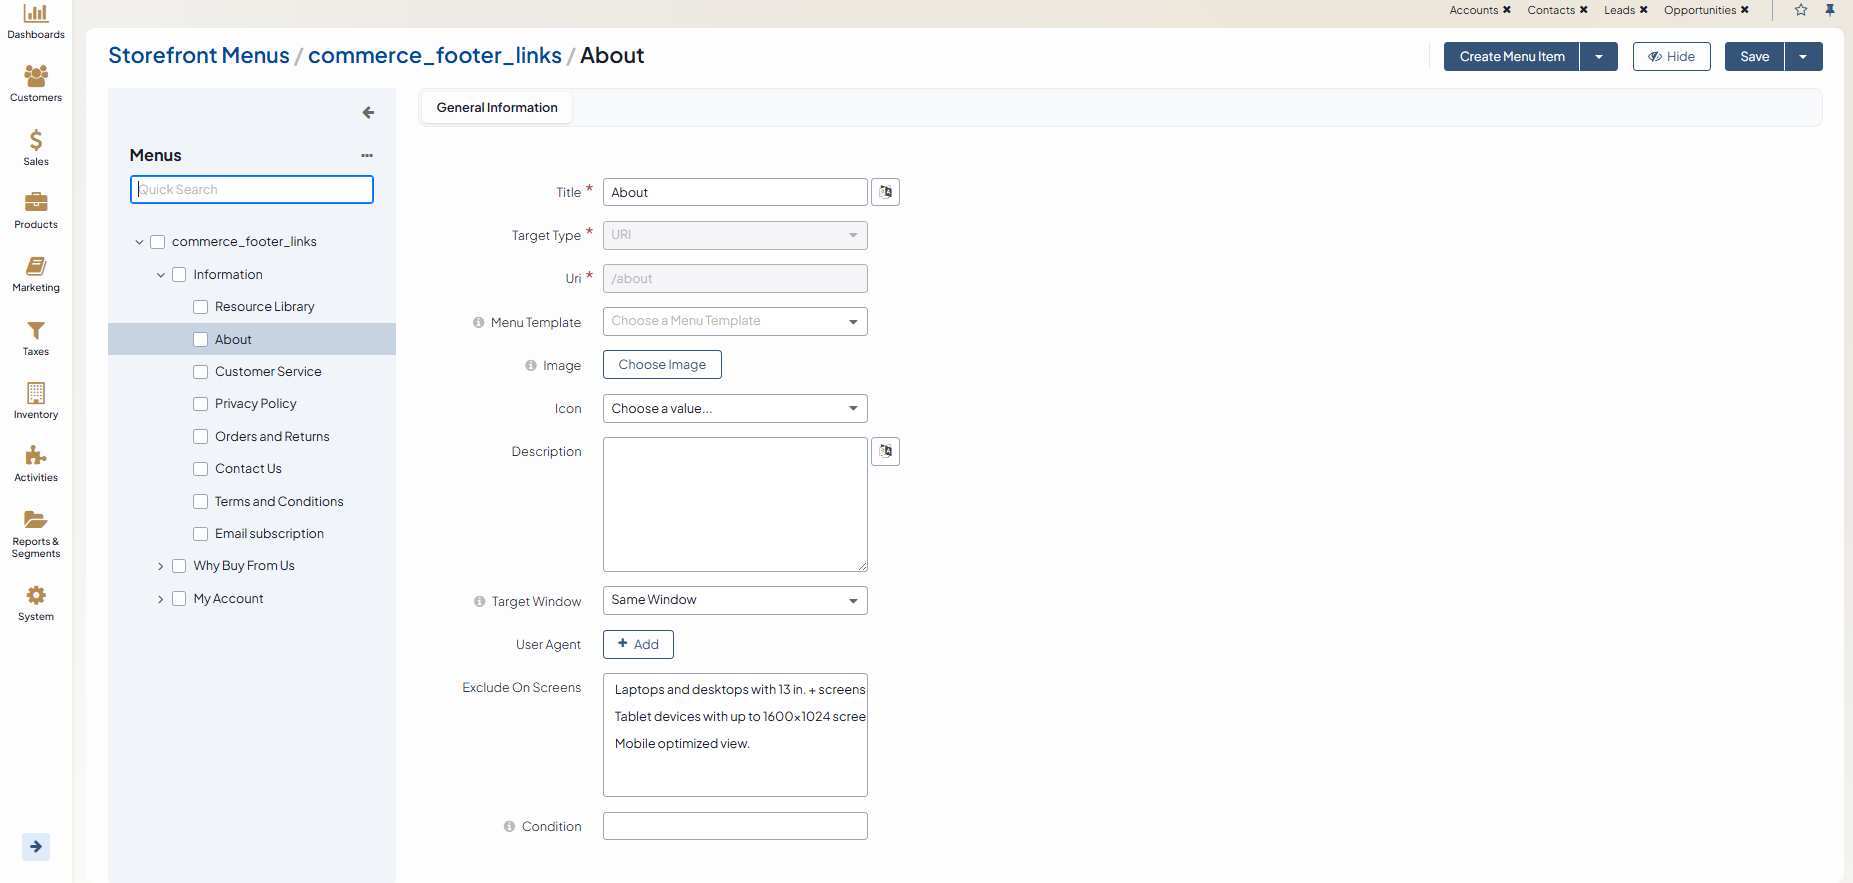The width and height of the screenshot is (1853, 883).
Task: Click the favorite star icon in the top bar
Action: tap(1801, 10)
